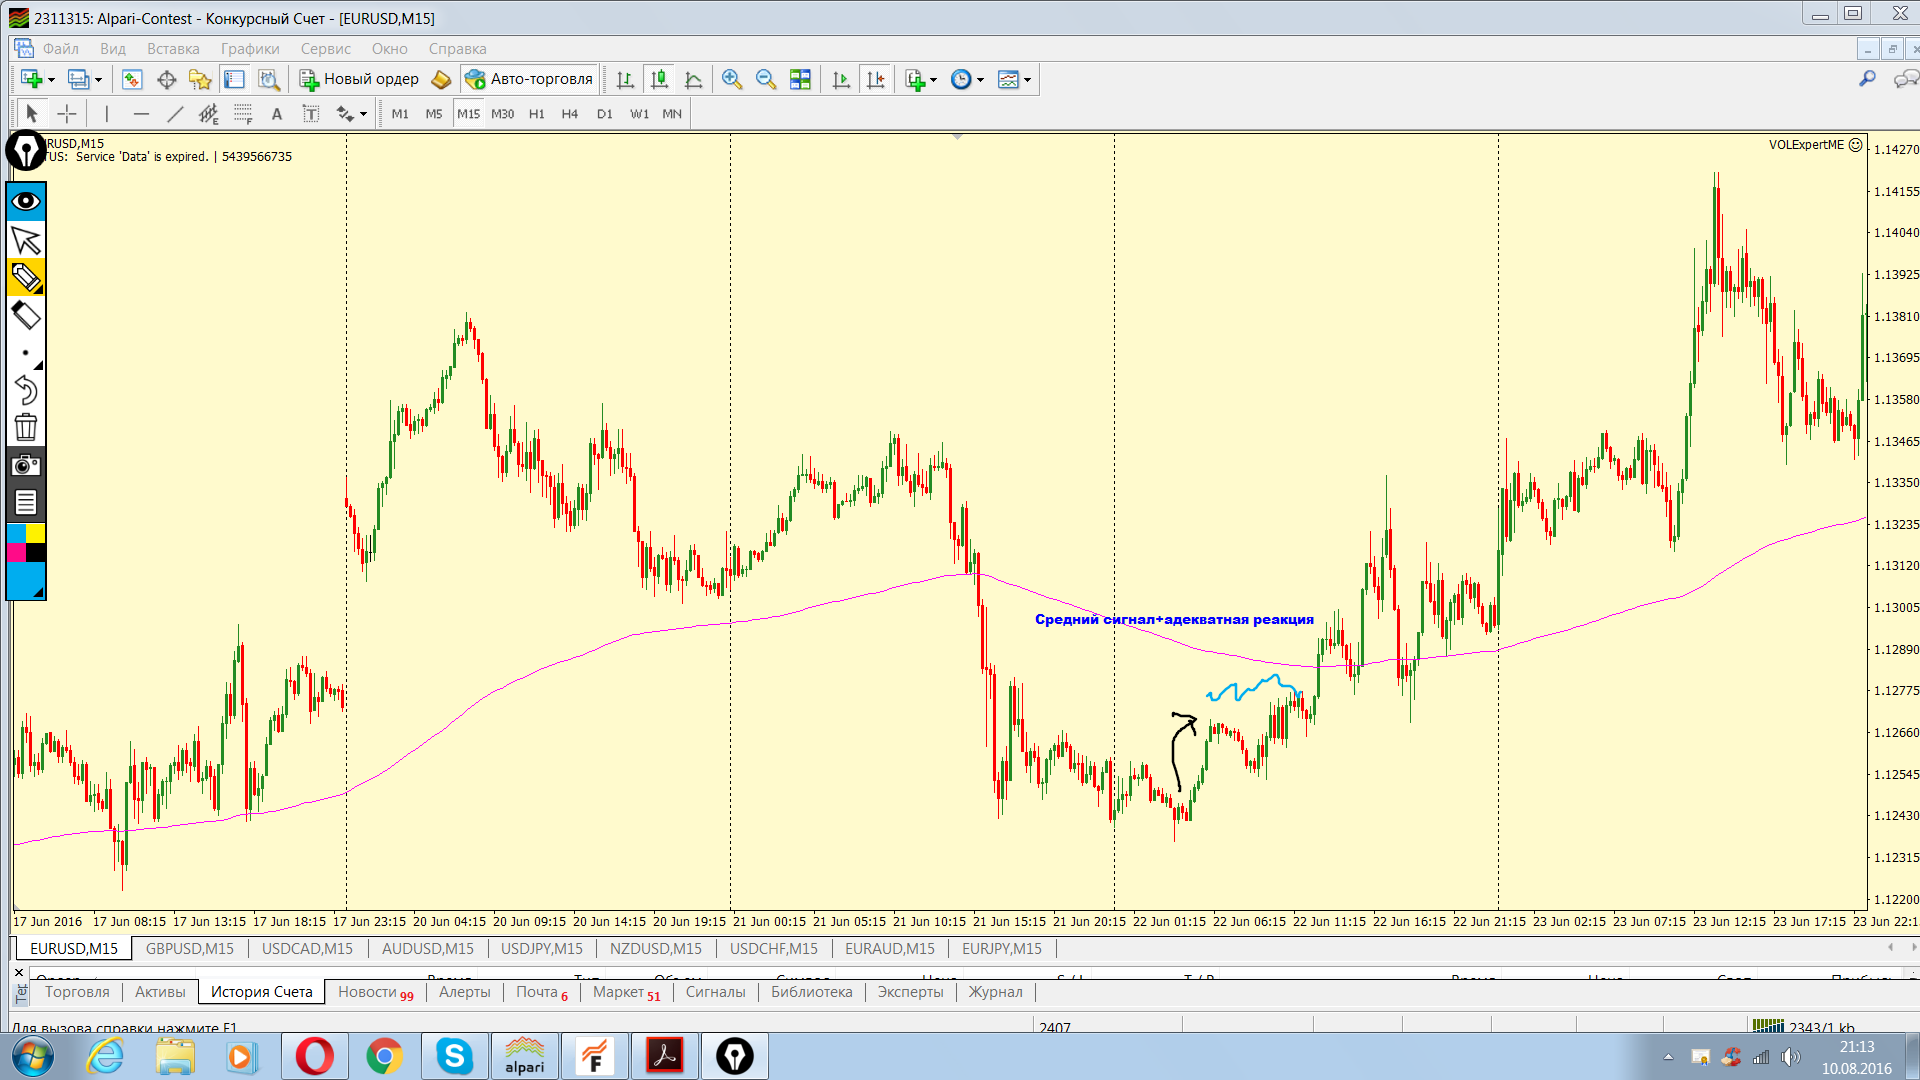Expand the new chart dropdown arrow
1920x1080 pixels.
[x=52, y=80]
